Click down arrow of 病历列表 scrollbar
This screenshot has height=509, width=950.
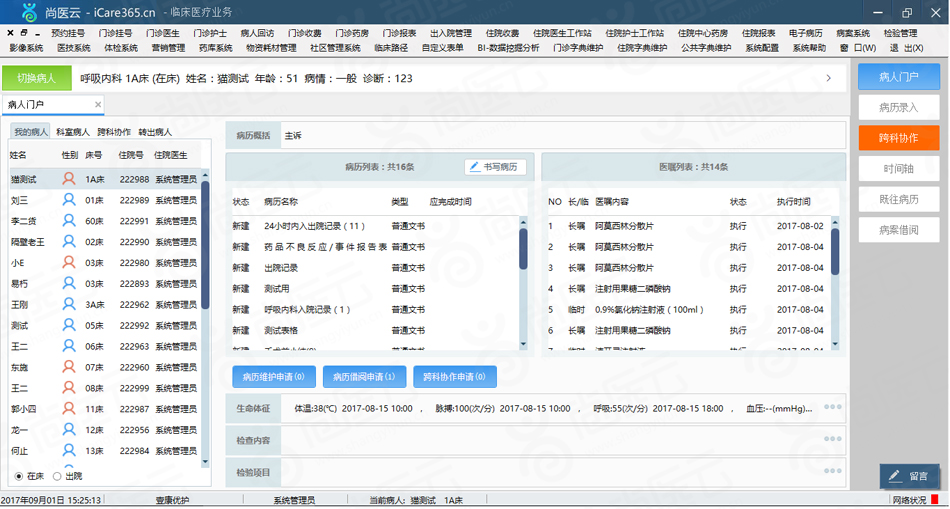[523, 344]
